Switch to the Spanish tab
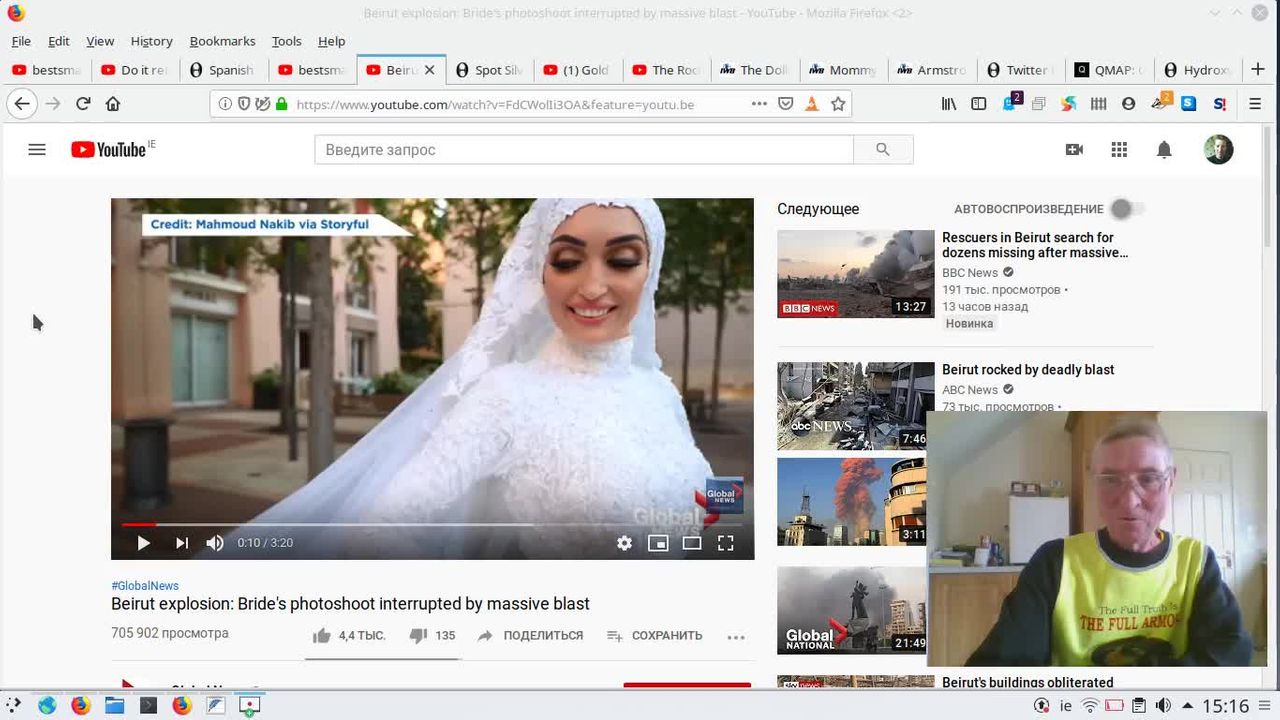This screenshot has height=720, width=1280. (222, 70)
